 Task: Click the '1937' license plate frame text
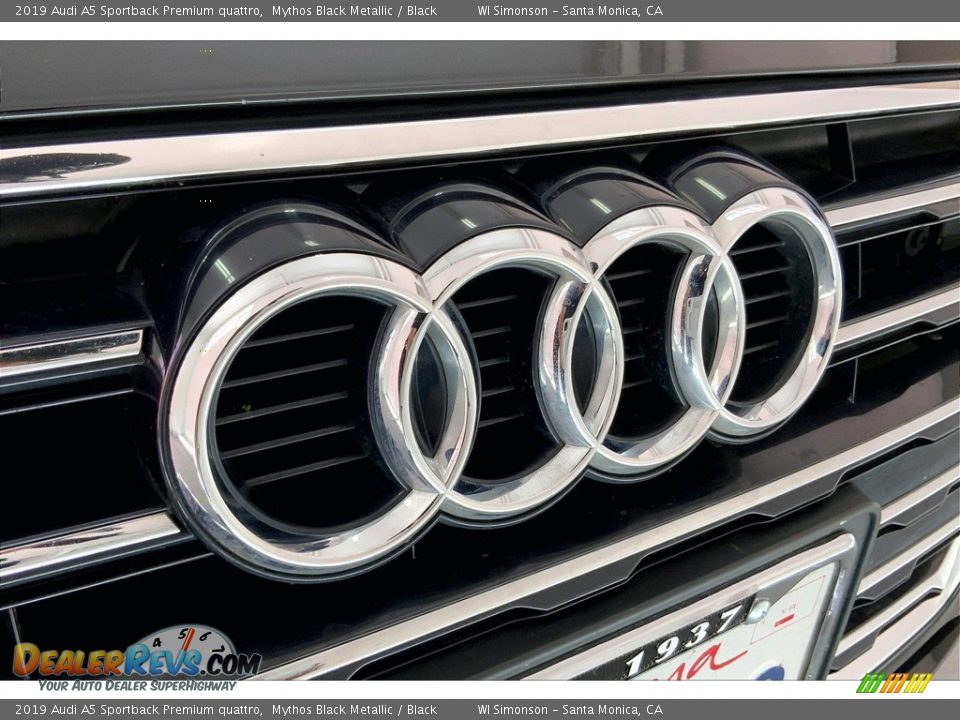pyautogui.click(x=684, y=640)
